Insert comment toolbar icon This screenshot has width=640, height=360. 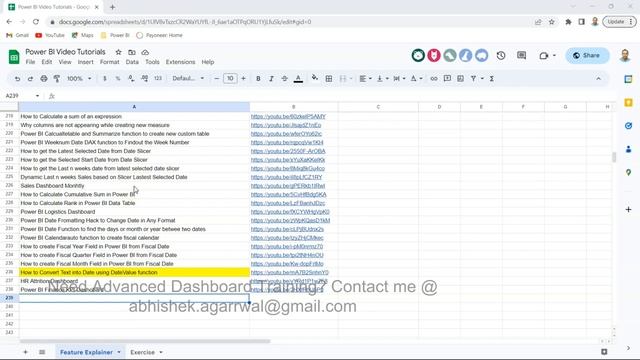[x=447, y=78]
